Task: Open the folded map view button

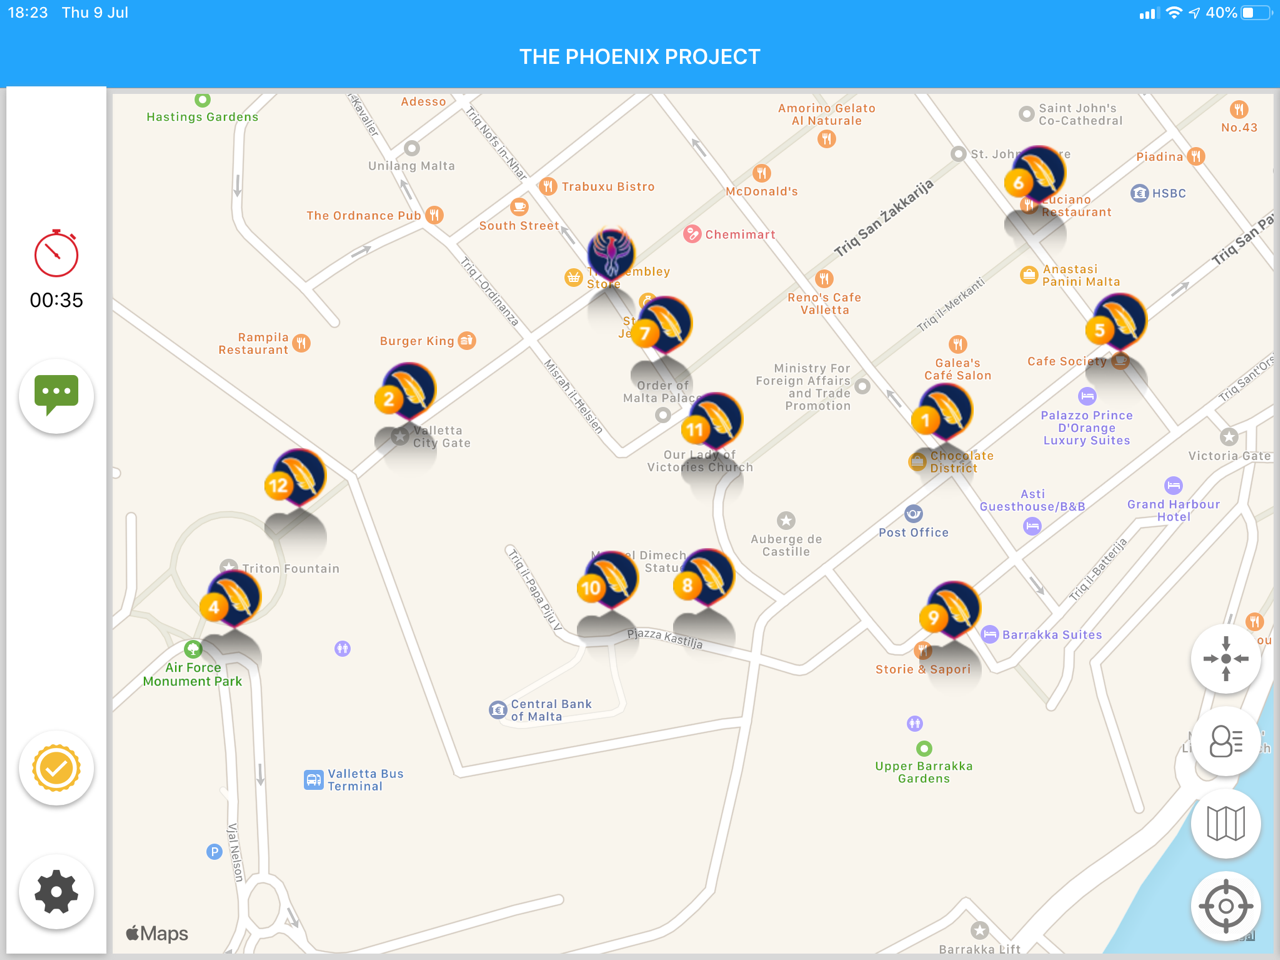Action: point(1226,824)
